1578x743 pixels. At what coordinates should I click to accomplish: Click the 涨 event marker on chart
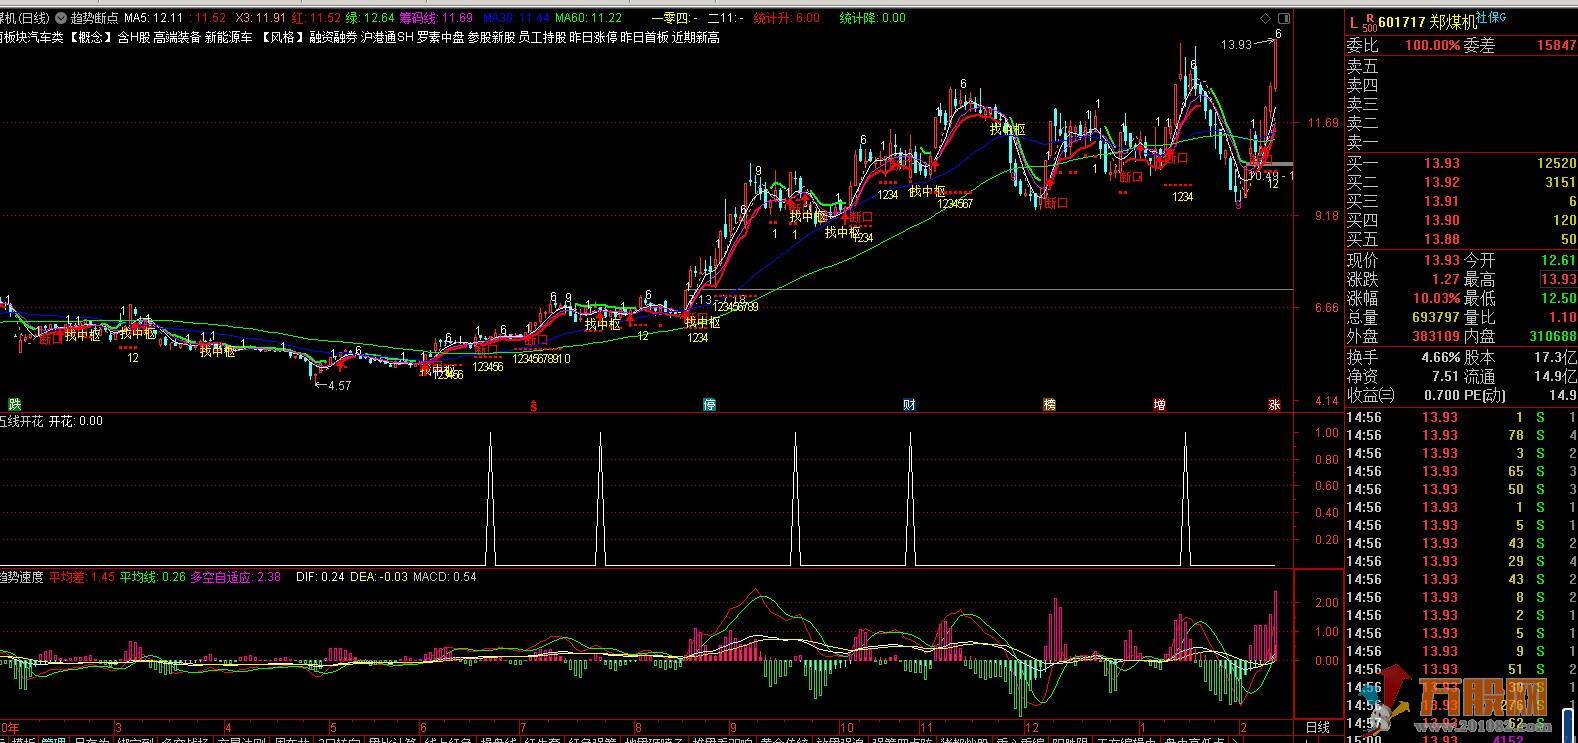tap(1274, 405)
